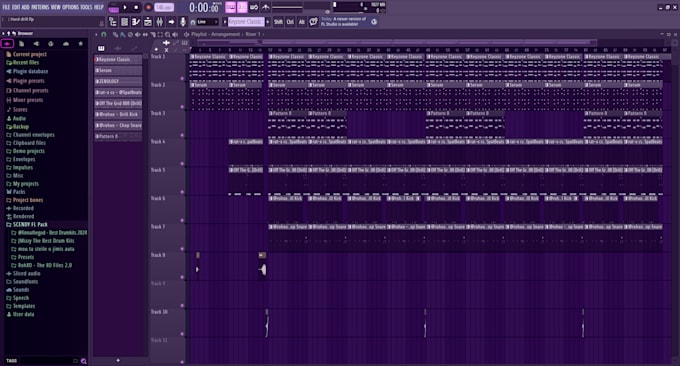Select the Serum pattern in picker list
680x366 pixels.
point(118,70)
